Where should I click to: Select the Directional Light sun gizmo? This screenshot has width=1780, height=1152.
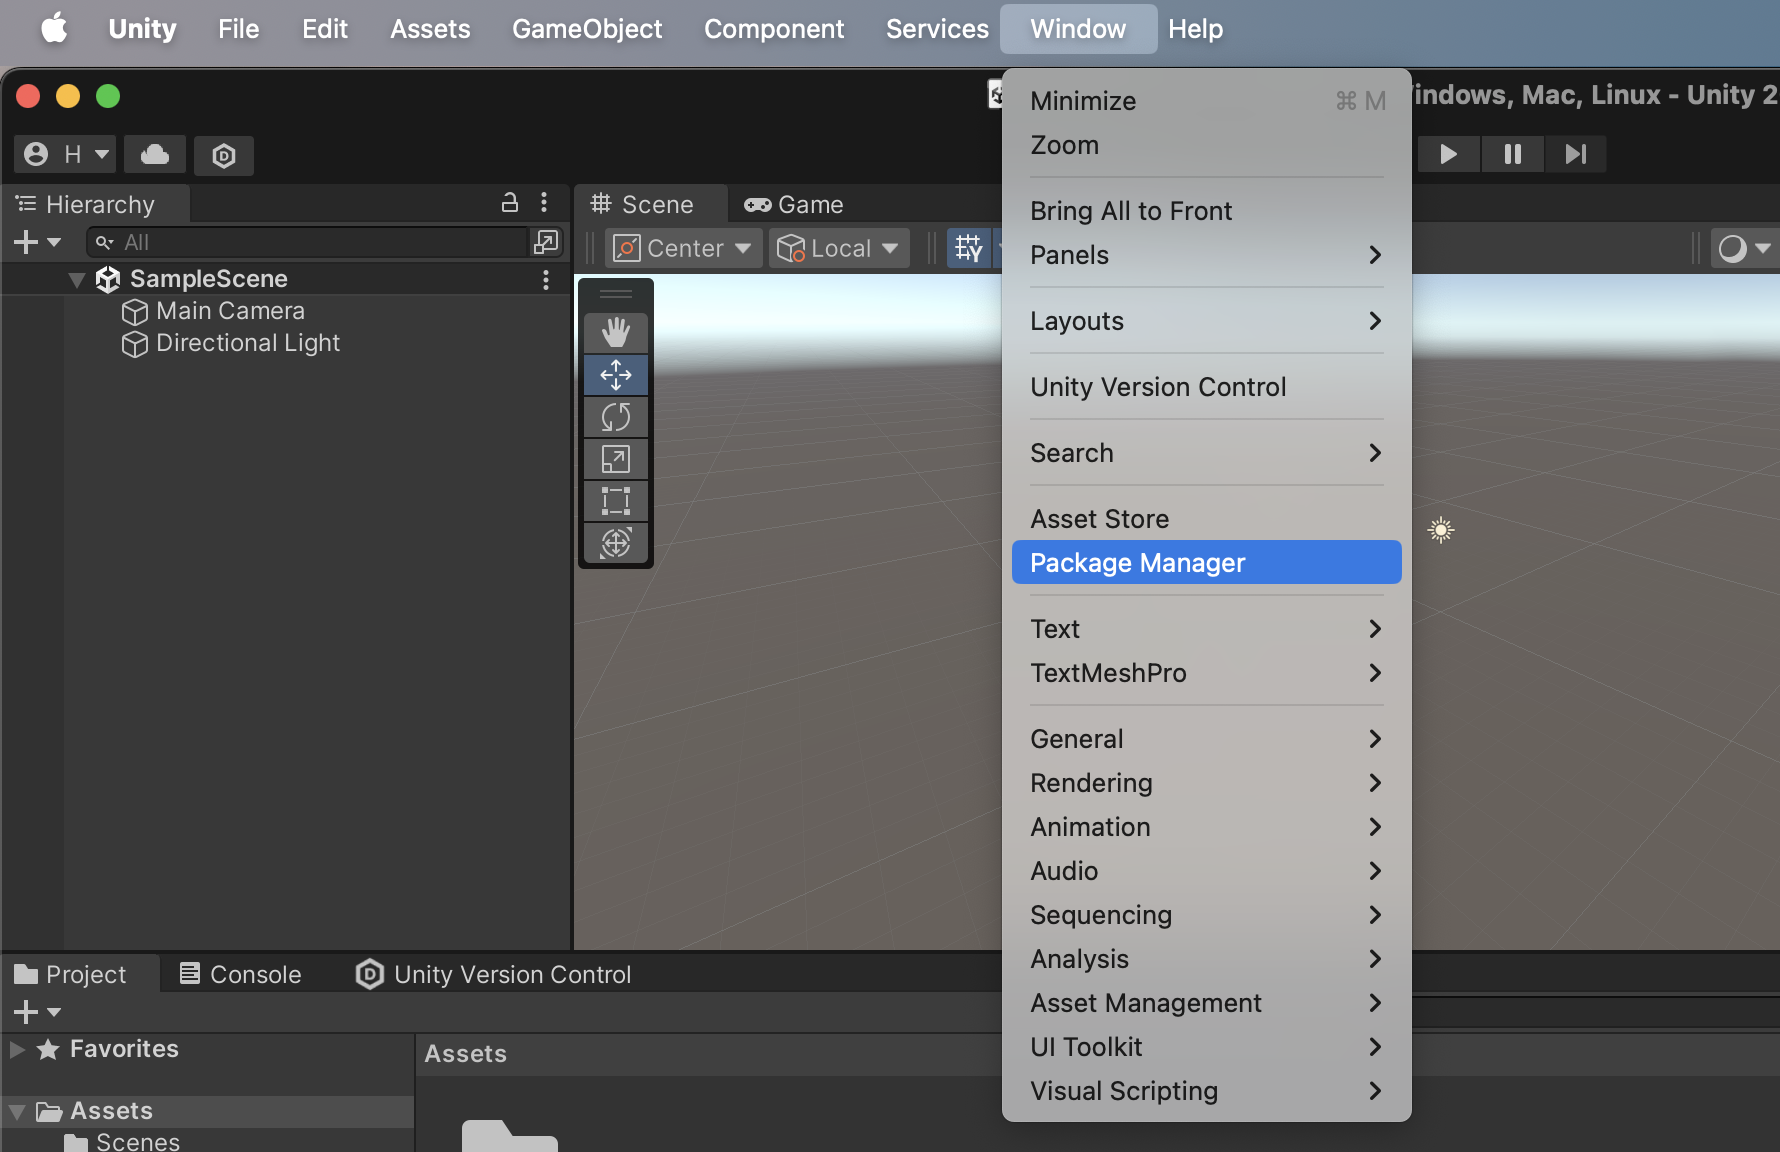pos(1441,530)
